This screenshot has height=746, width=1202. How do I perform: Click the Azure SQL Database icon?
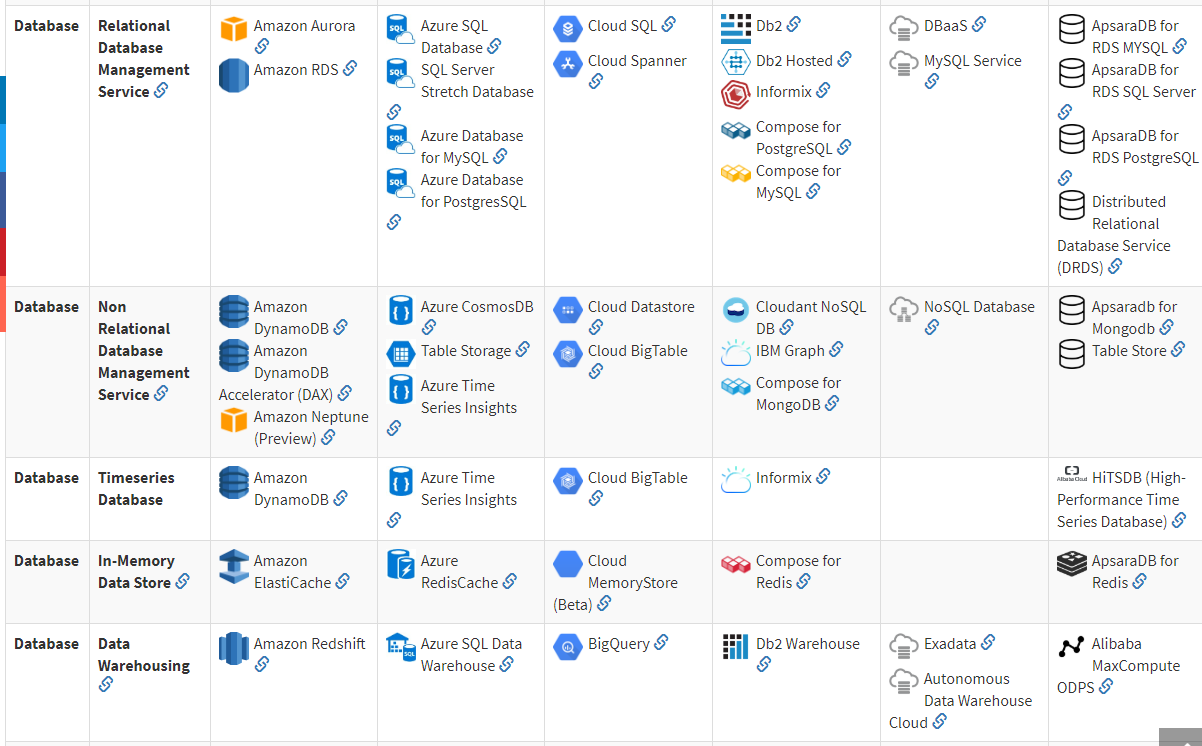coord(401,30)
